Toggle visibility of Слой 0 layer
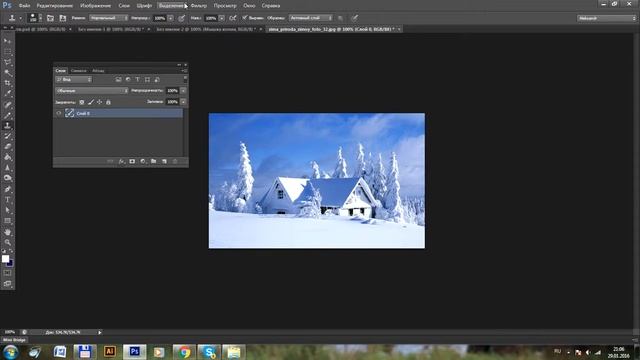Viewport: 640px width, 360px height. 59,113
